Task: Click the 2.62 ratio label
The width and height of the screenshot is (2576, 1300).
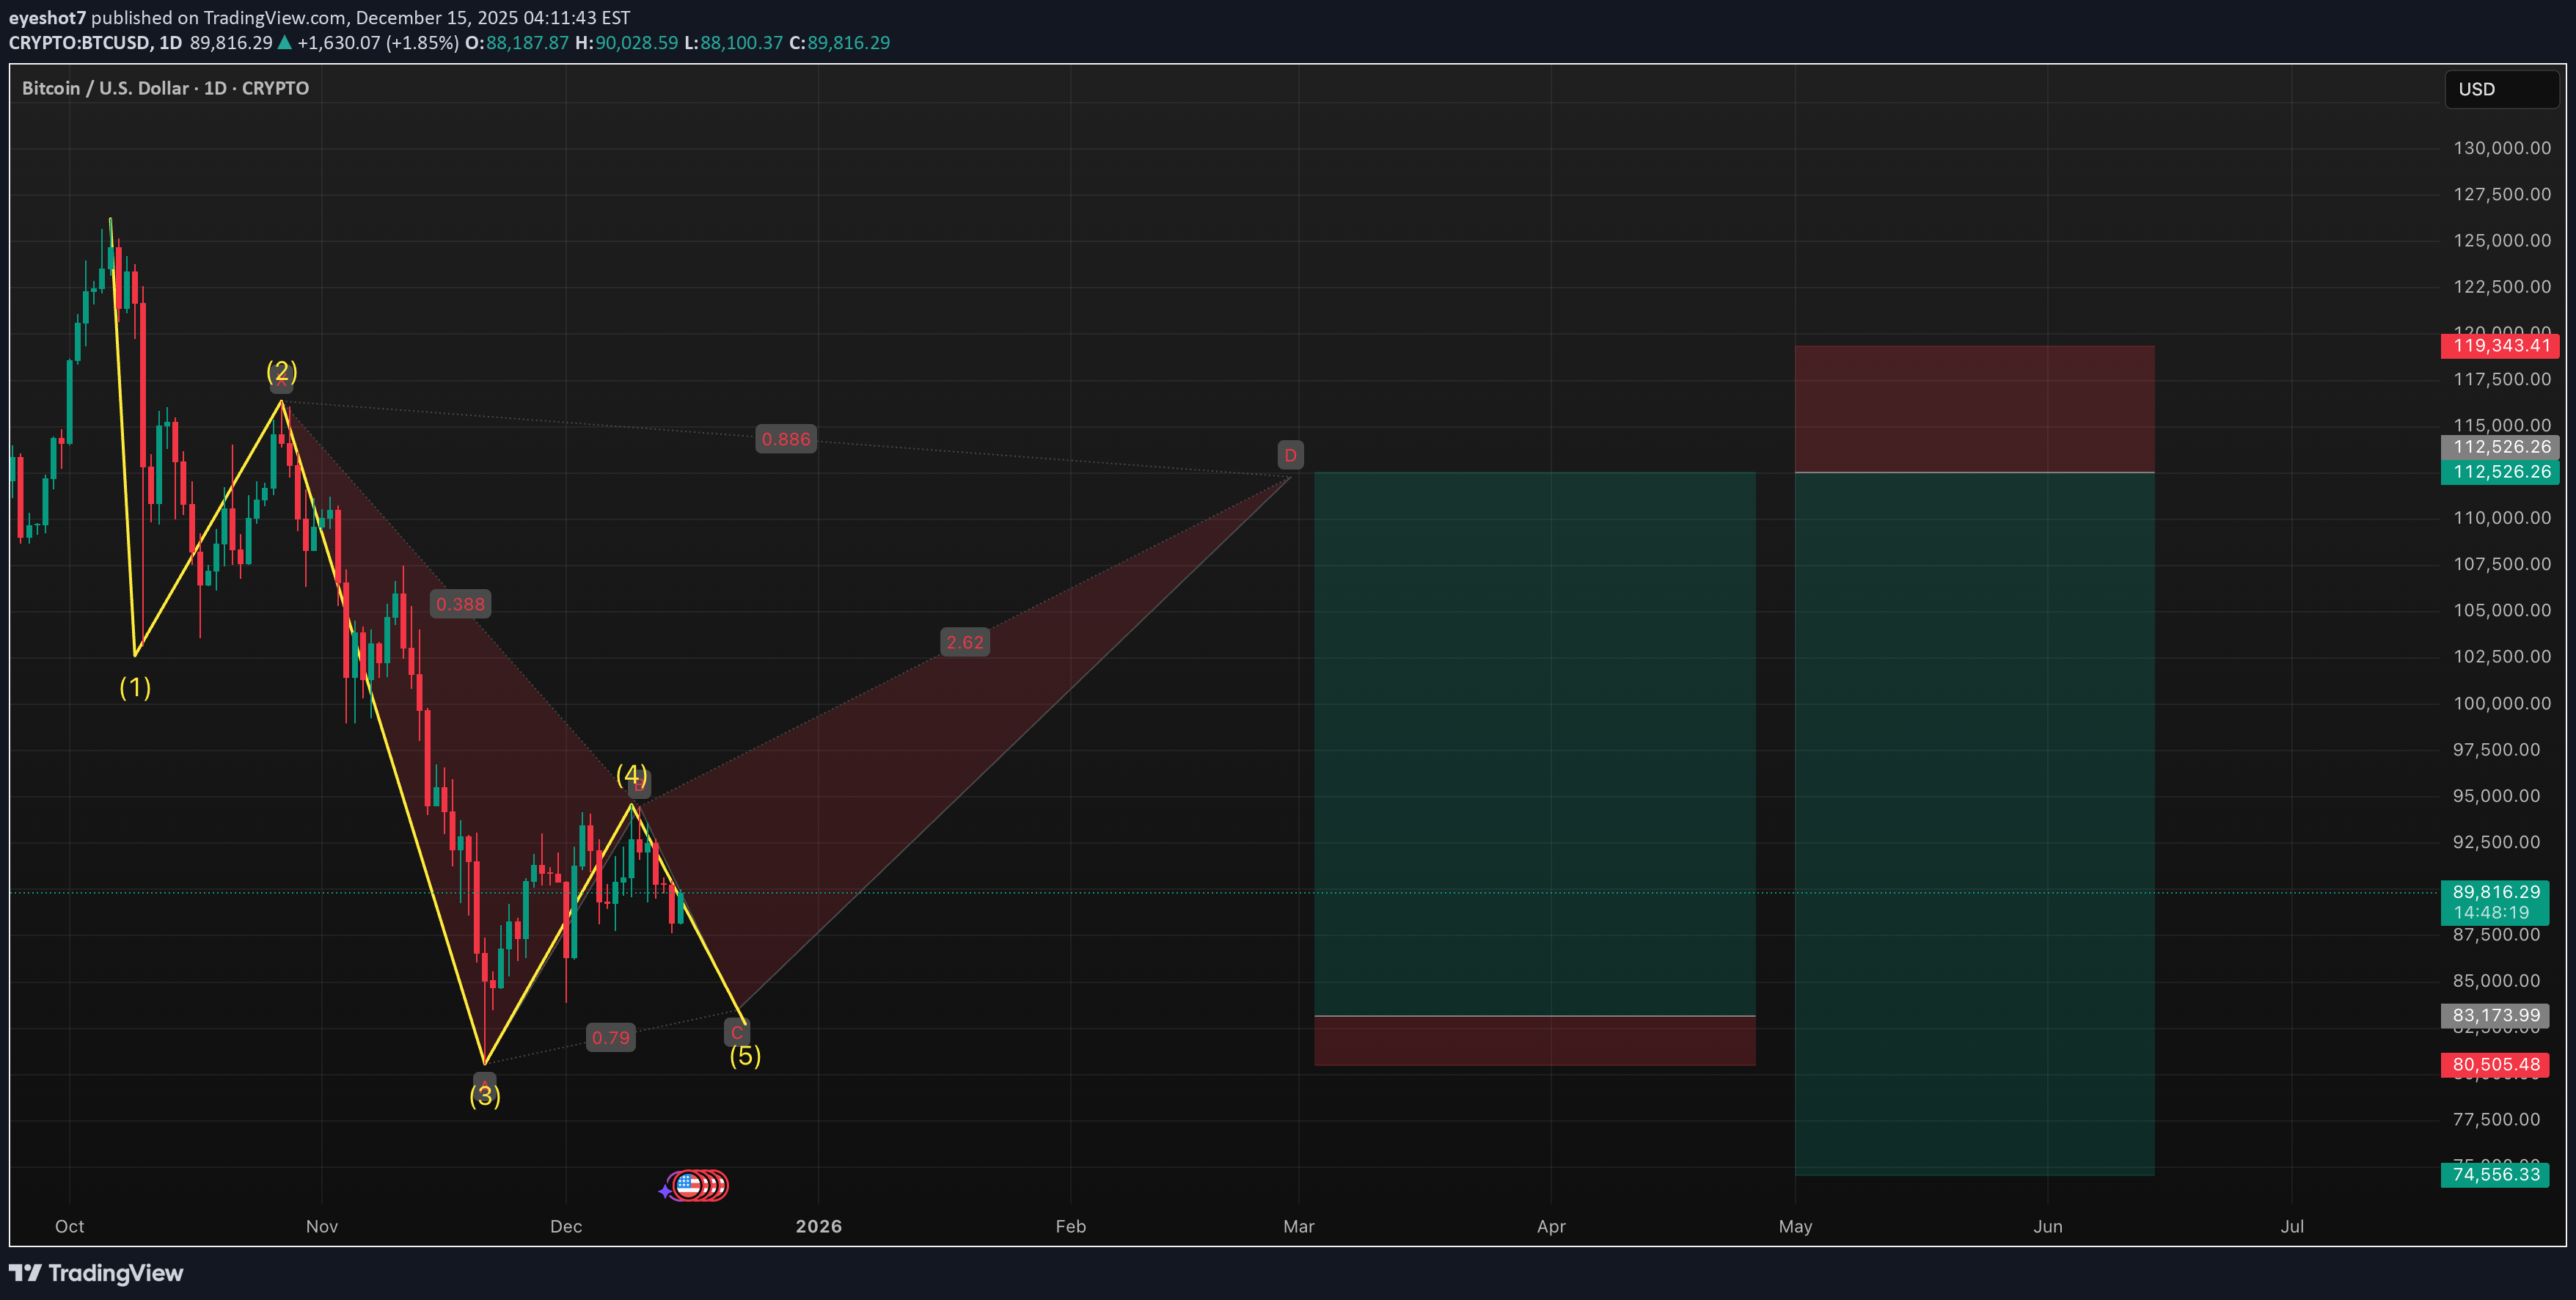Action: [x=965, y=642]
